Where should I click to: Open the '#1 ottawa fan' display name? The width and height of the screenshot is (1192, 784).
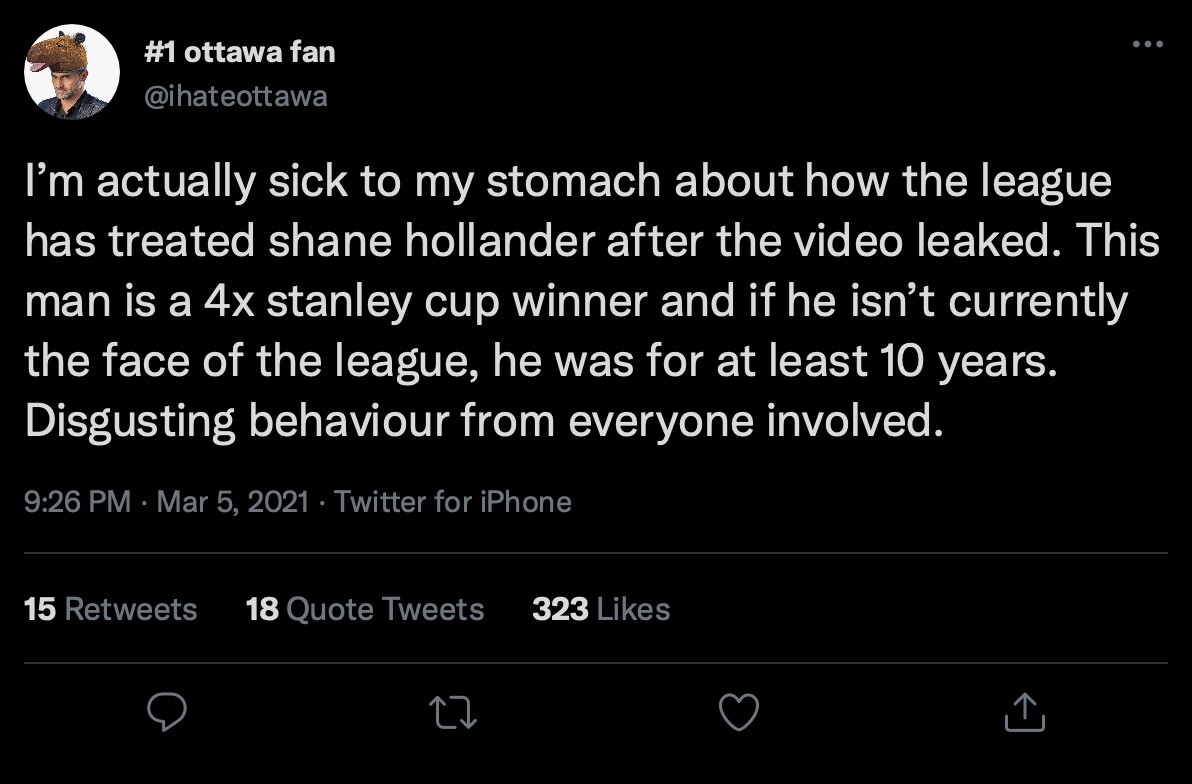(x=240, y=52)
